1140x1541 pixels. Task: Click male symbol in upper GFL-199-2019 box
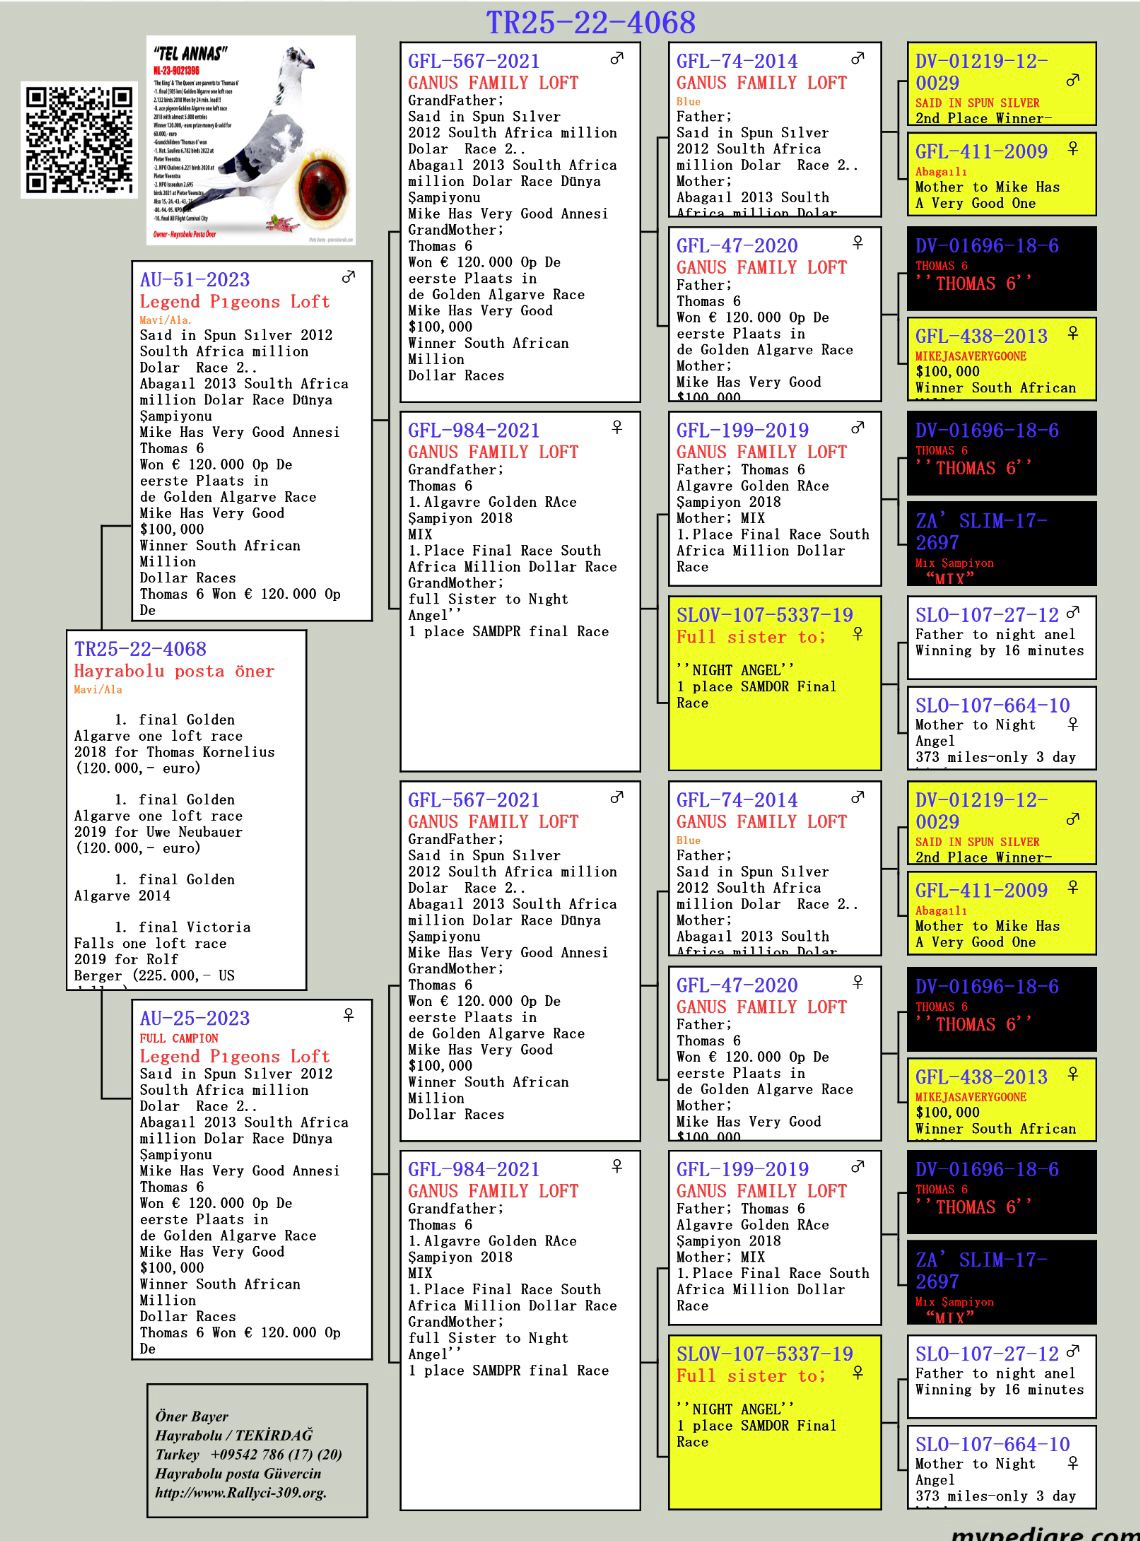857,427
